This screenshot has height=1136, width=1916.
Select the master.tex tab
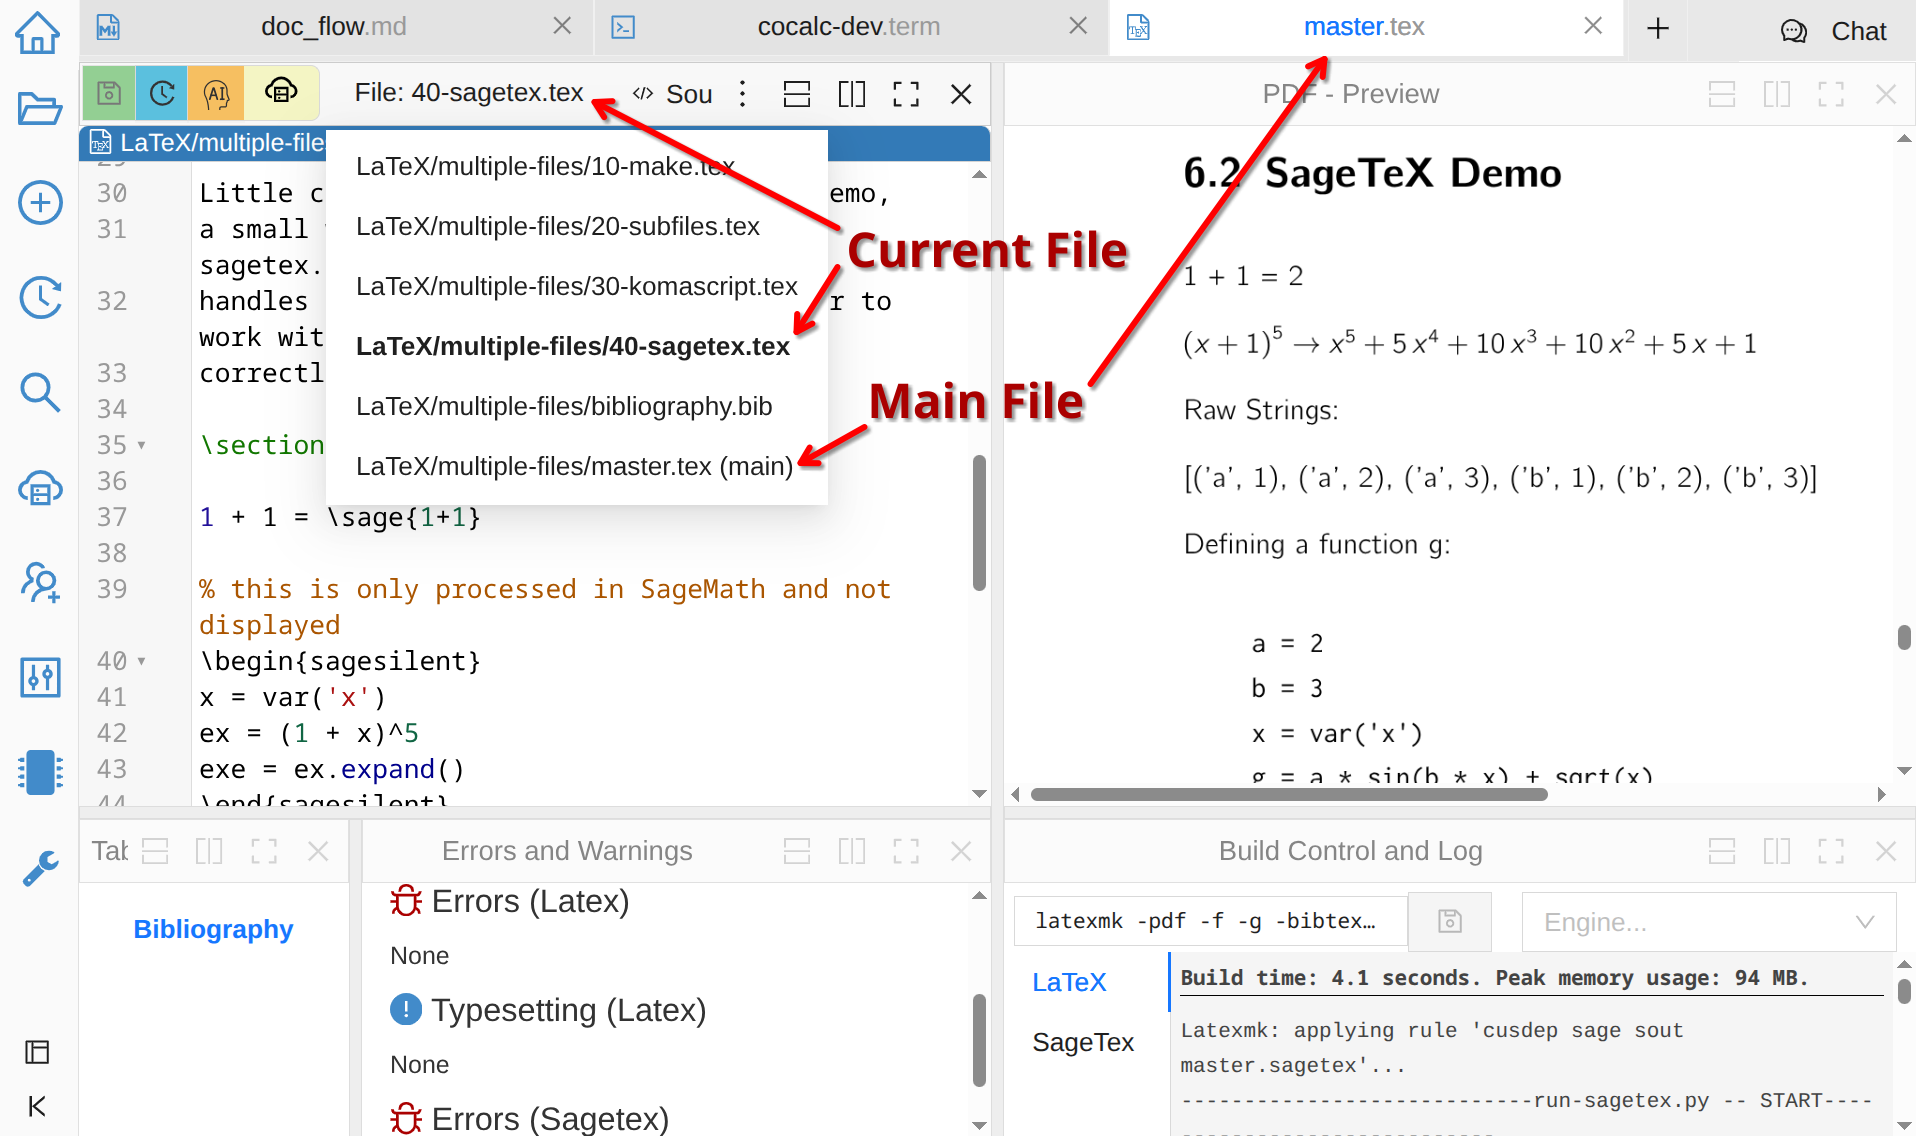(1364, 27)
